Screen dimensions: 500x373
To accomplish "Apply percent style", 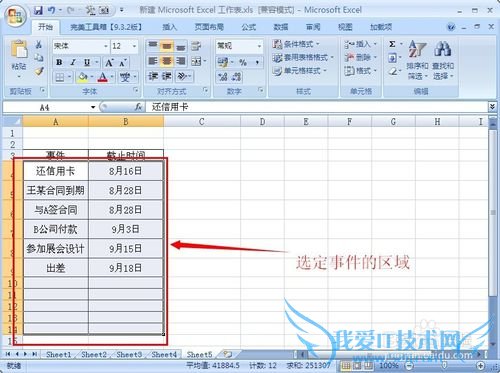I will tap(243, 62).
